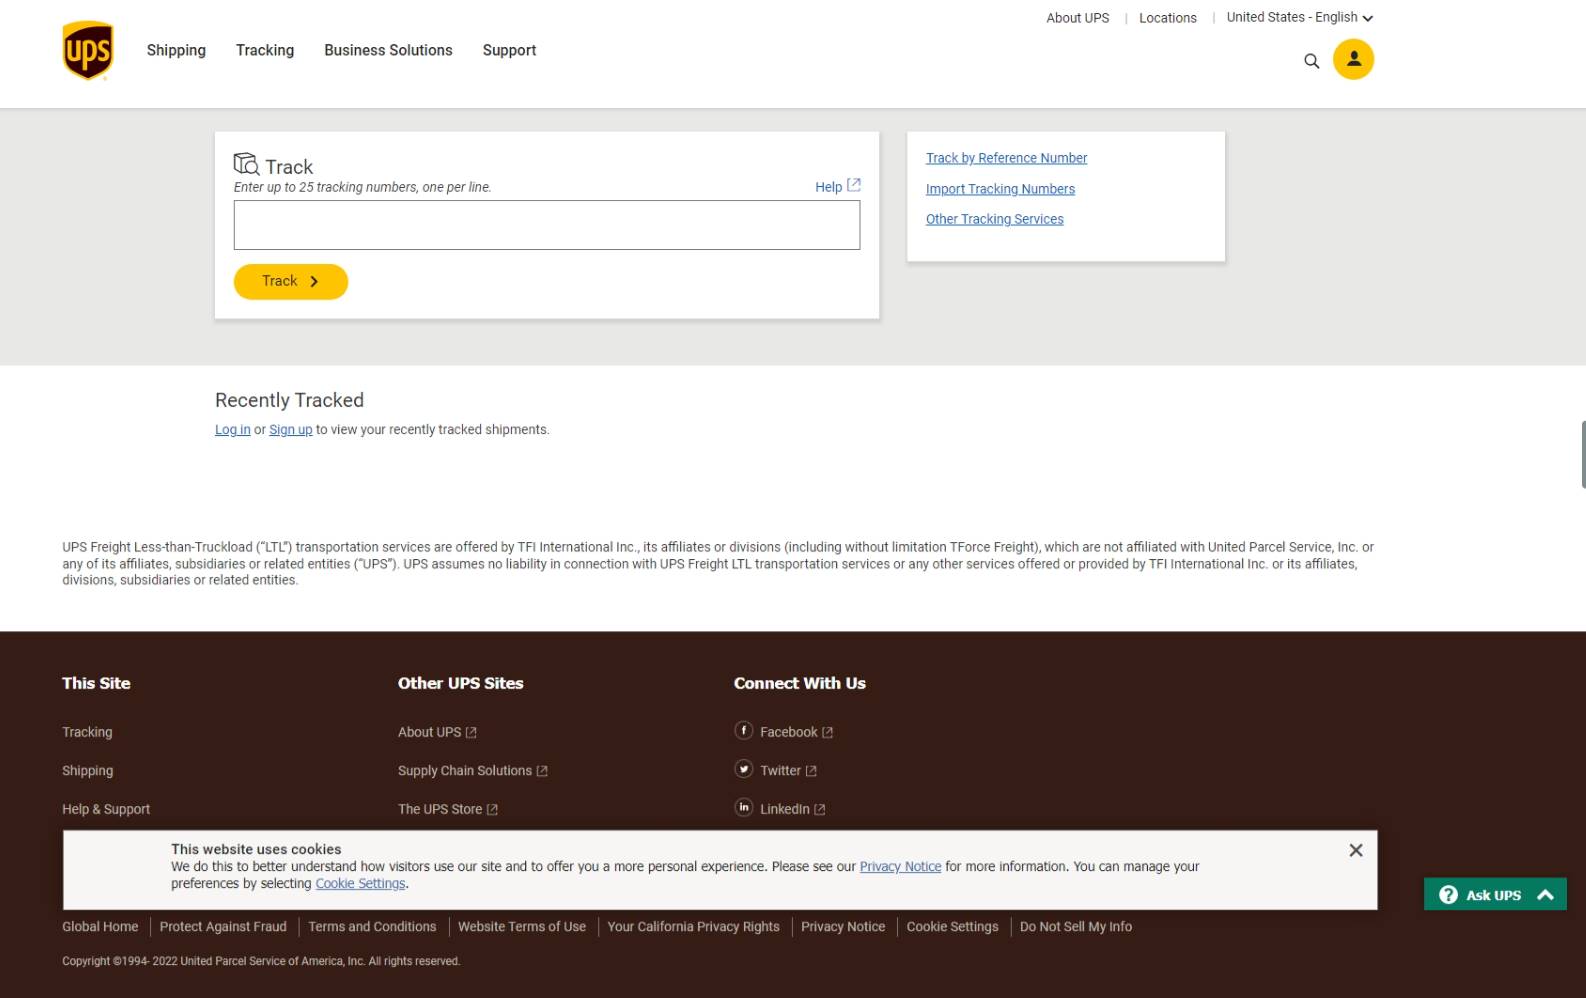Open footer Help & Support link
This screenshot has height=998, width=1586.
106,809
